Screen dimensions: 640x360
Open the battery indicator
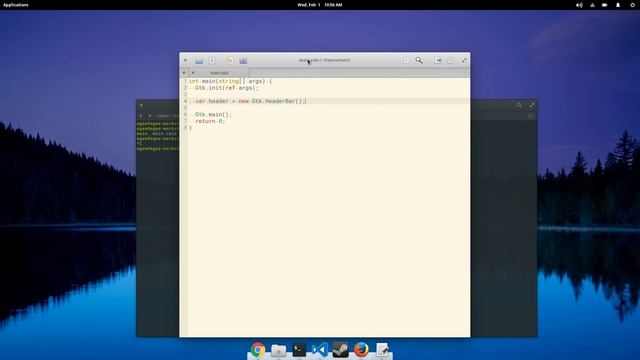tap(605, 5)
